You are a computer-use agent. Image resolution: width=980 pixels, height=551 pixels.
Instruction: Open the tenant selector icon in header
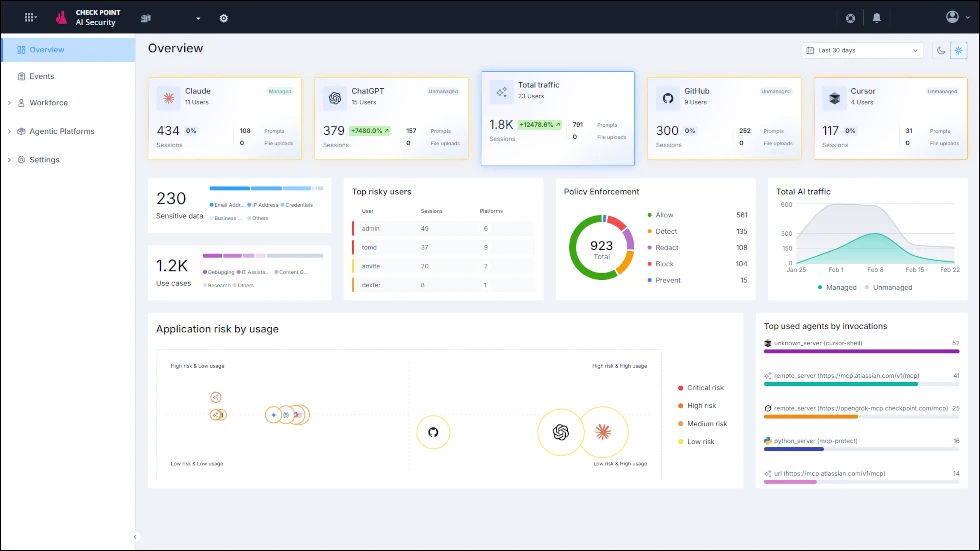pyautogui.click(x=146, y=18)
